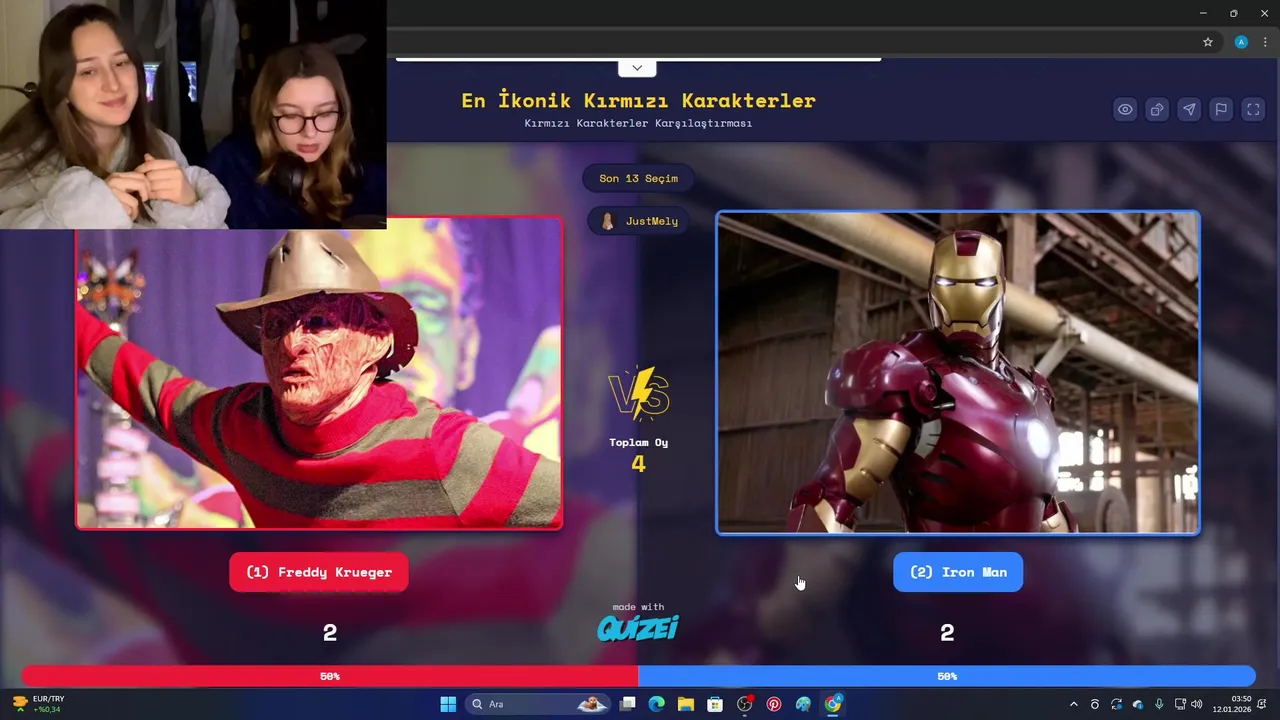Viewport: 1280px width, 720px height.
Task: Open clock showing 03:50 12.01.2026
Action: pyautogui.click(x=1231, y=704)
